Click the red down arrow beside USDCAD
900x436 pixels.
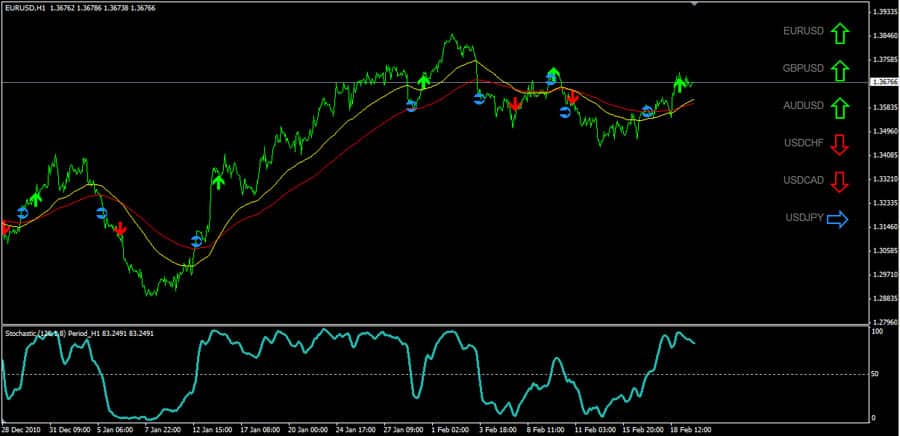(839, 182)
